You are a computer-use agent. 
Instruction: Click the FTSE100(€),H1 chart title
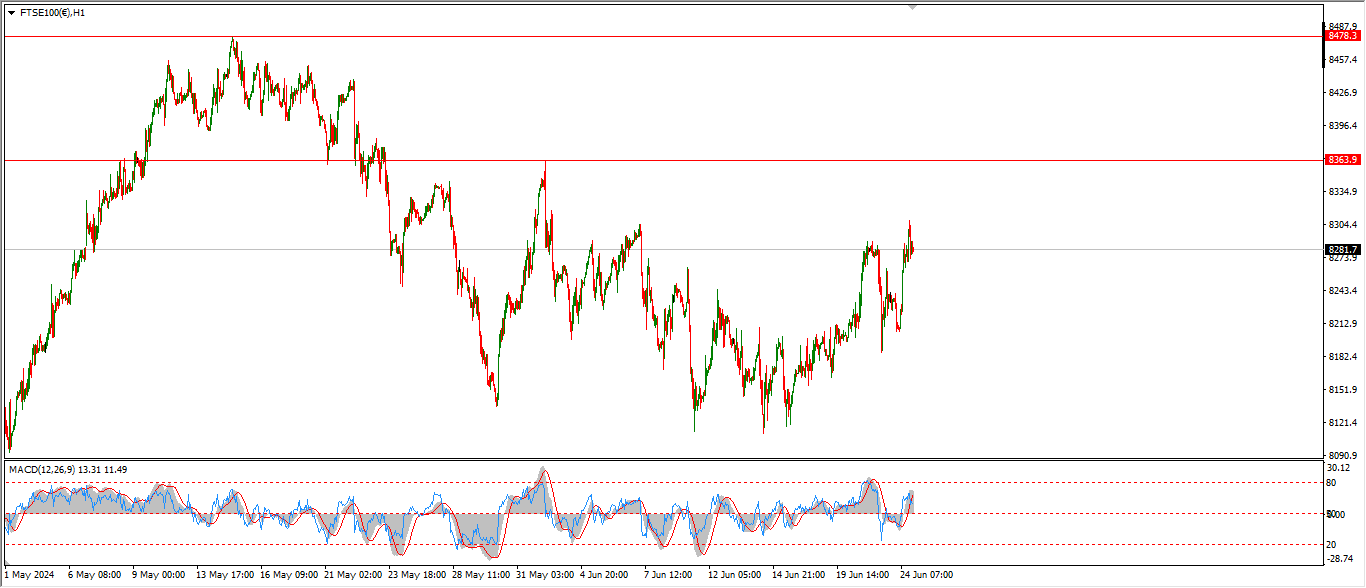[52, 13]
